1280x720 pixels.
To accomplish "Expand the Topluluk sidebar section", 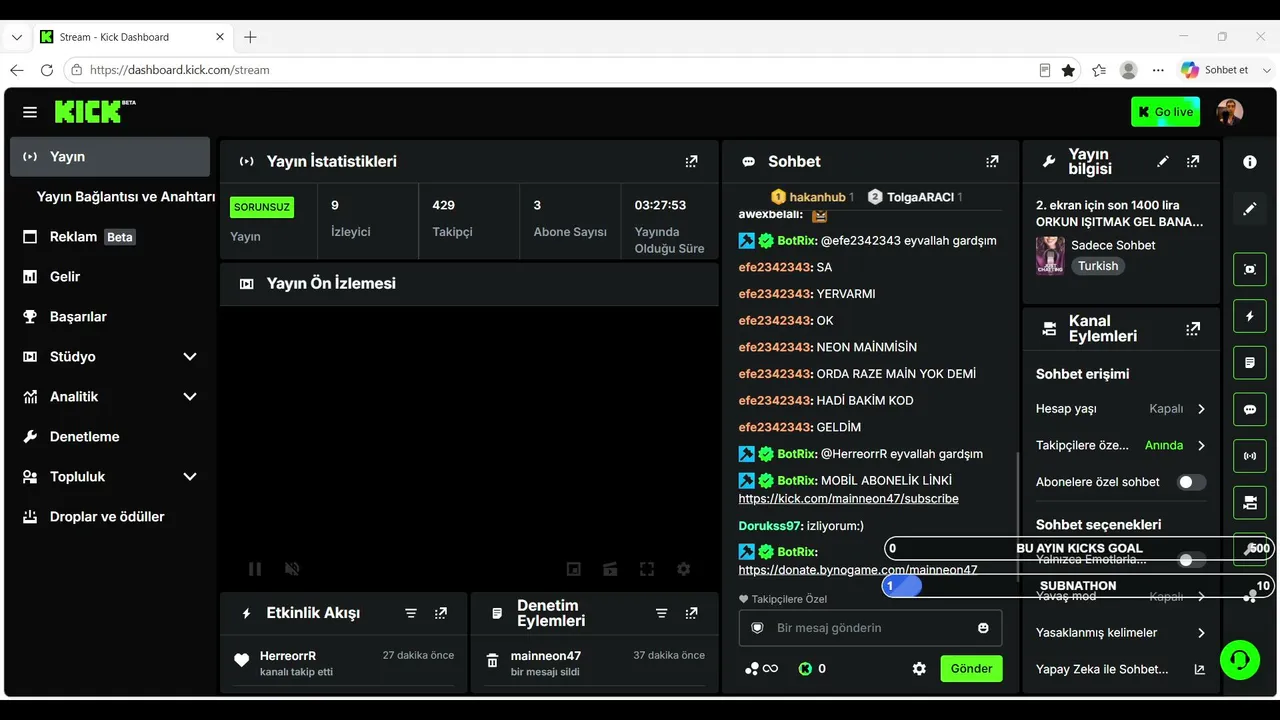I will (190, 477).
